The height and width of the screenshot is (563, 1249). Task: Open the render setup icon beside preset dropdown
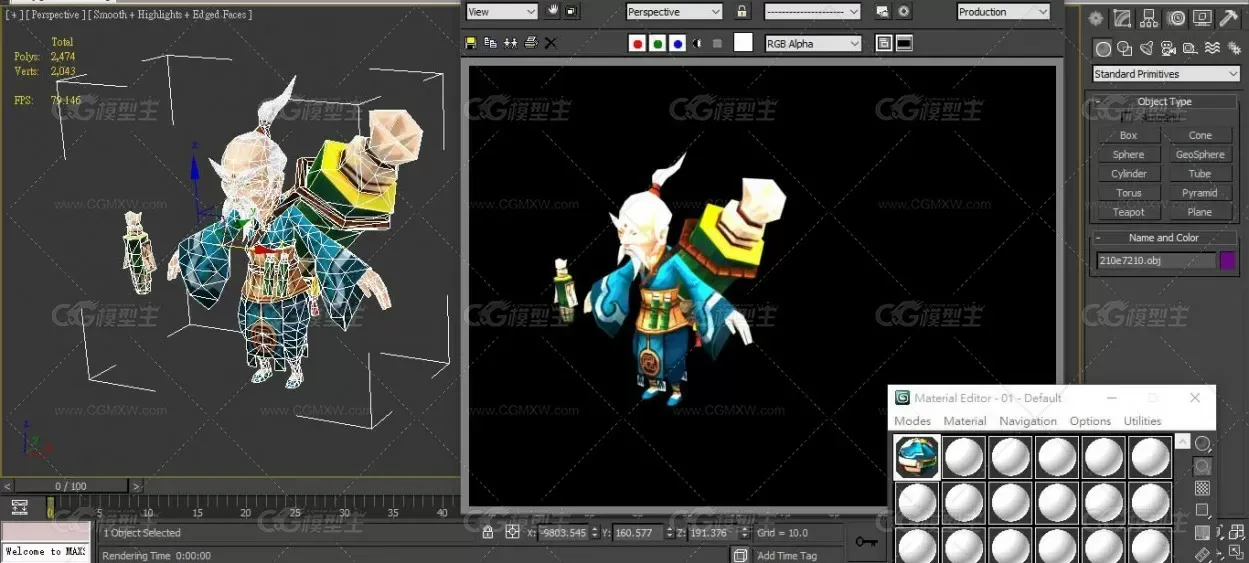click(x=883, y=12)
